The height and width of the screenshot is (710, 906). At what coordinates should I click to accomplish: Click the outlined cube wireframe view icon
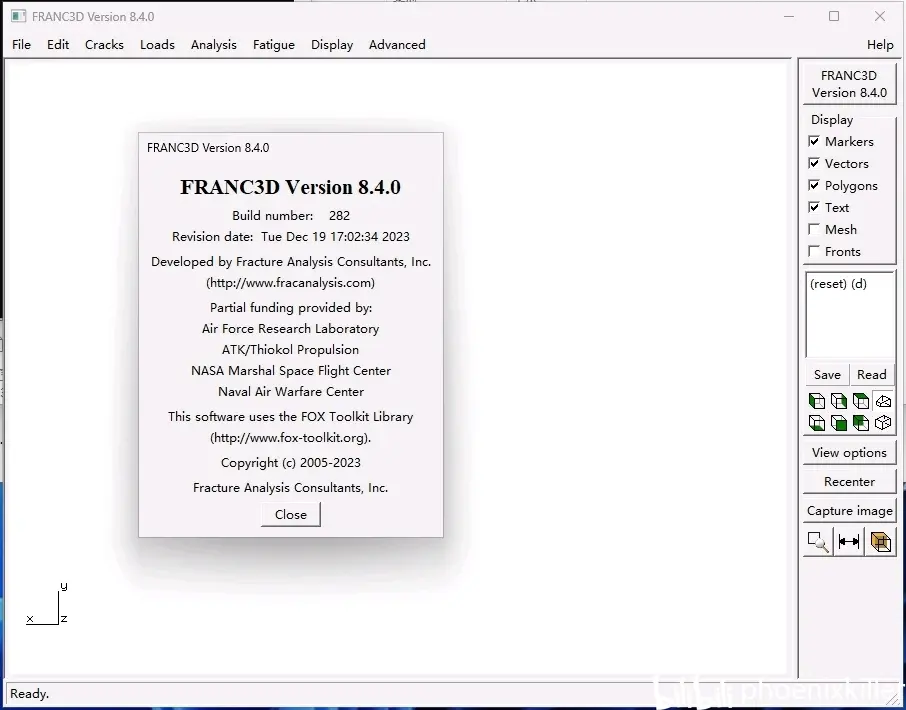click(x=883, y=423)
